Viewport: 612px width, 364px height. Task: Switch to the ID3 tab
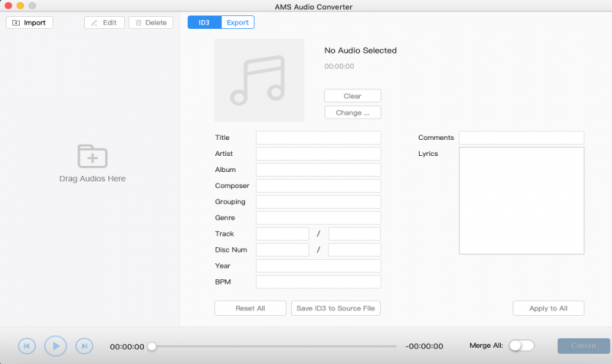coord(204,22)
